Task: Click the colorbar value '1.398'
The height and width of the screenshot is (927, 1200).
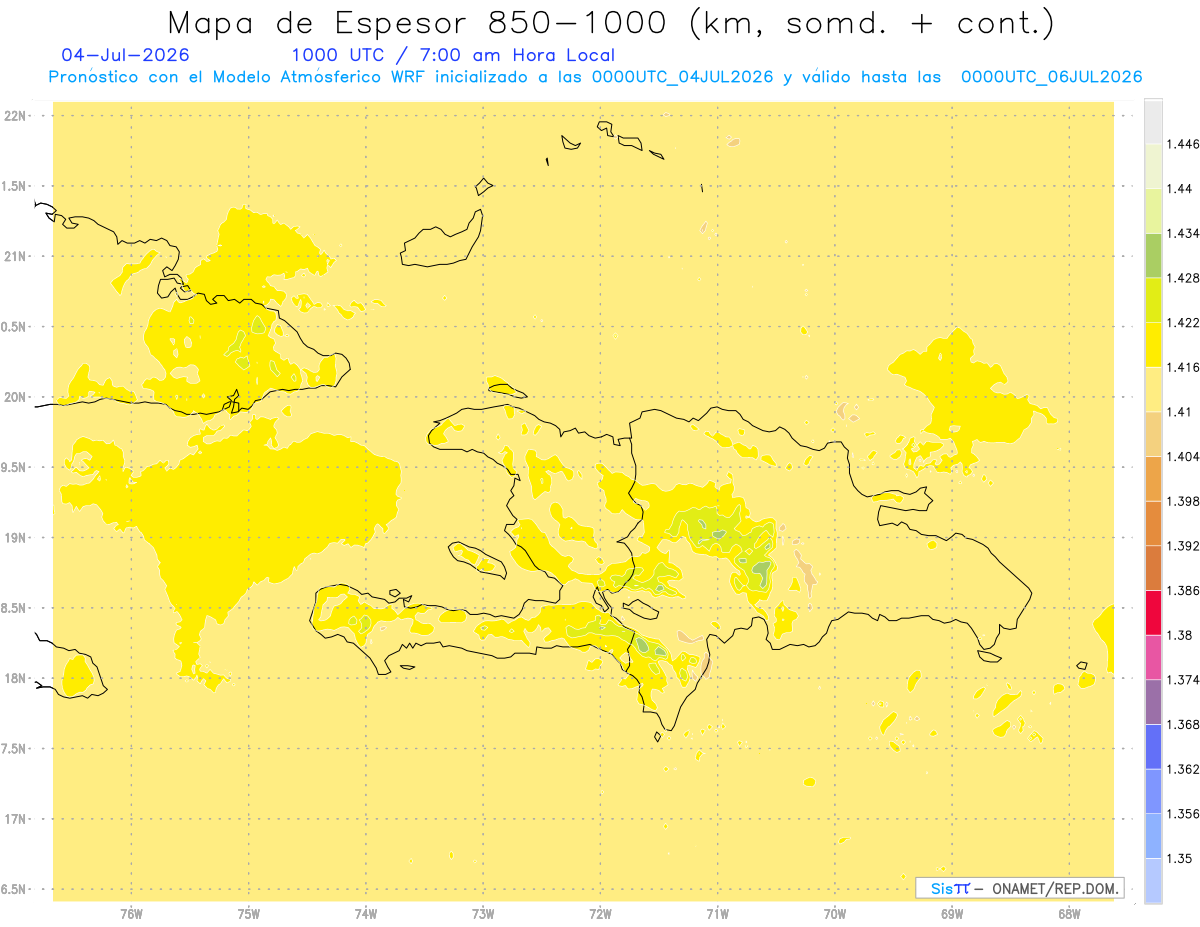Action: click(1183, 501)
